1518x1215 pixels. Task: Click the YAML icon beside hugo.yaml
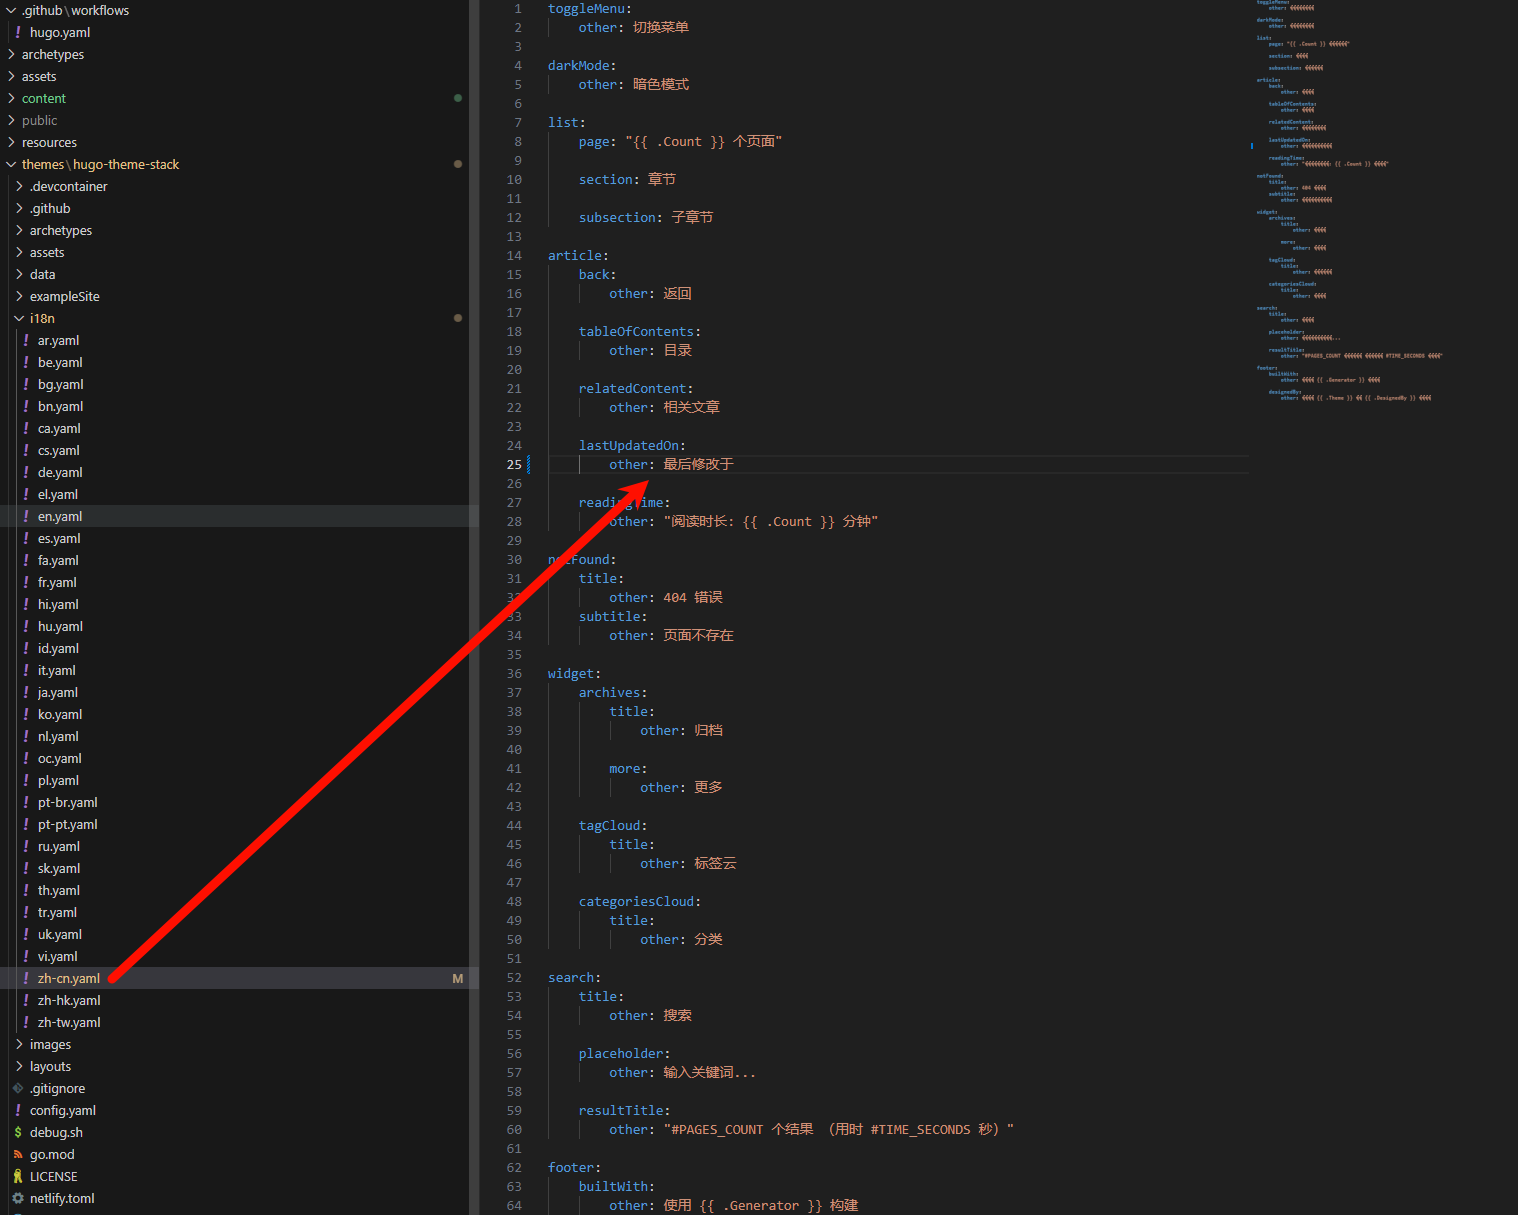[18, 32]
